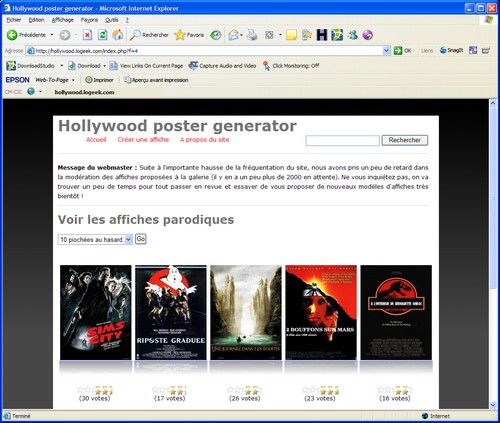This screenshot has height=423, width=500.
Task: Open the 2 Bouffons sur Mars poster
Action: [321, 312]
